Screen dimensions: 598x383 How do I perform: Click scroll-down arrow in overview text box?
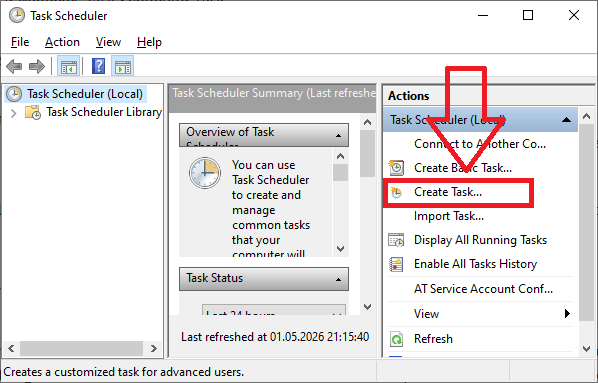click(x=341, y=249)
